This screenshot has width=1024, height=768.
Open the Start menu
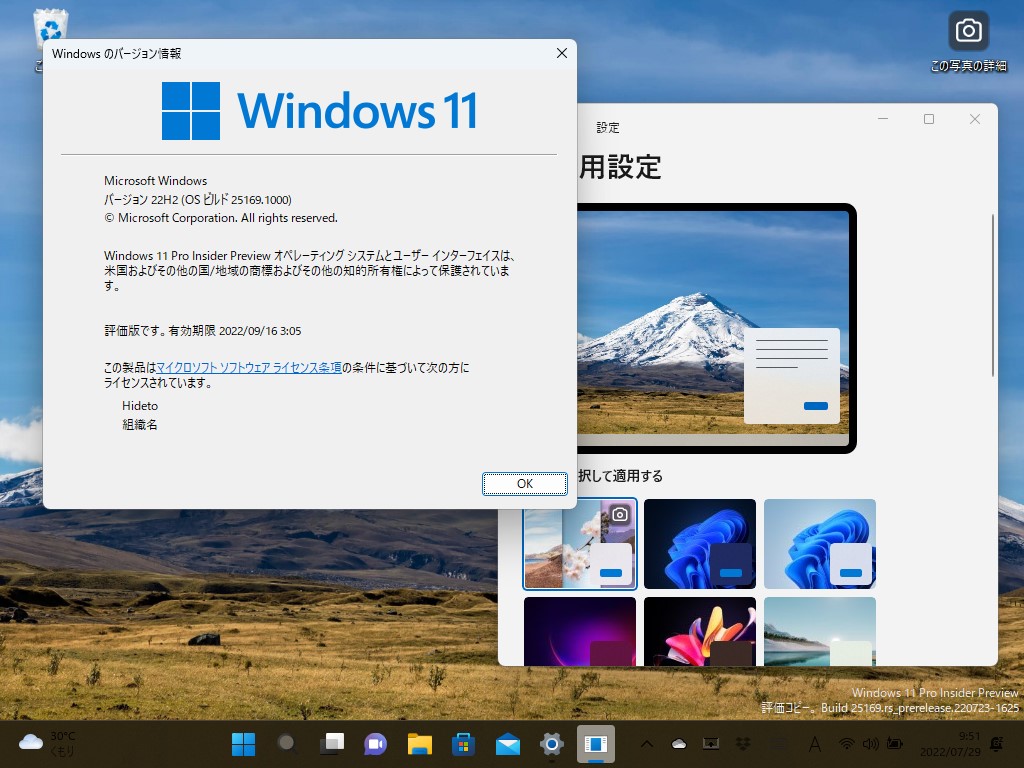point(243,744)
